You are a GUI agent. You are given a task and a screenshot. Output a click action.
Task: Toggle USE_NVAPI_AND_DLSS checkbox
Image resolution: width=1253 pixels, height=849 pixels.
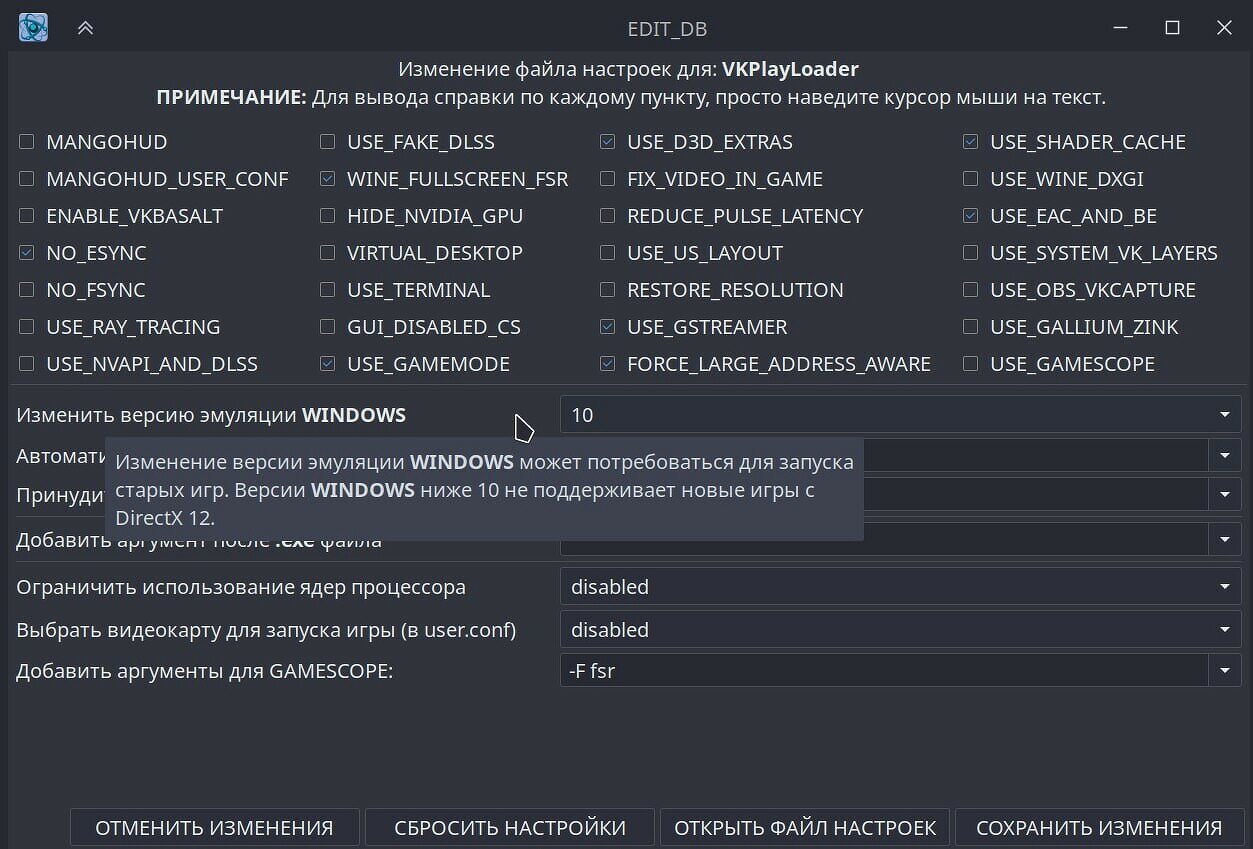pos(27,364)
